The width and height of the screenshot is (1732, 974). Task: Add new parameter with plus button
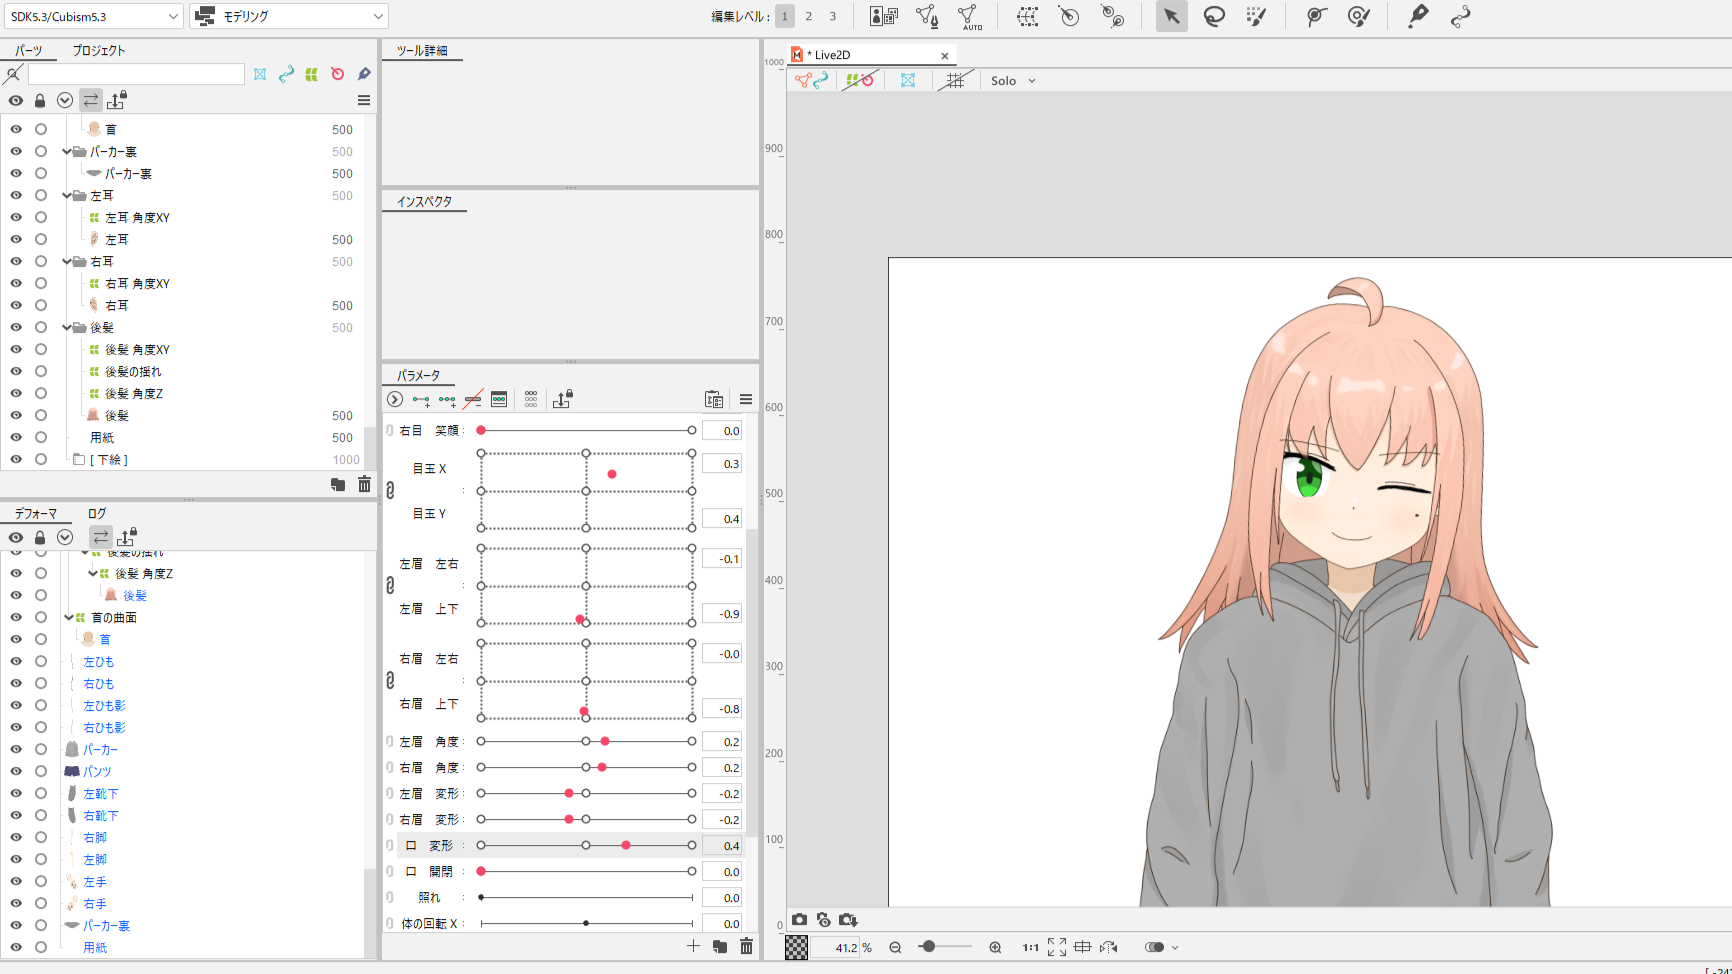pos(693,946)
